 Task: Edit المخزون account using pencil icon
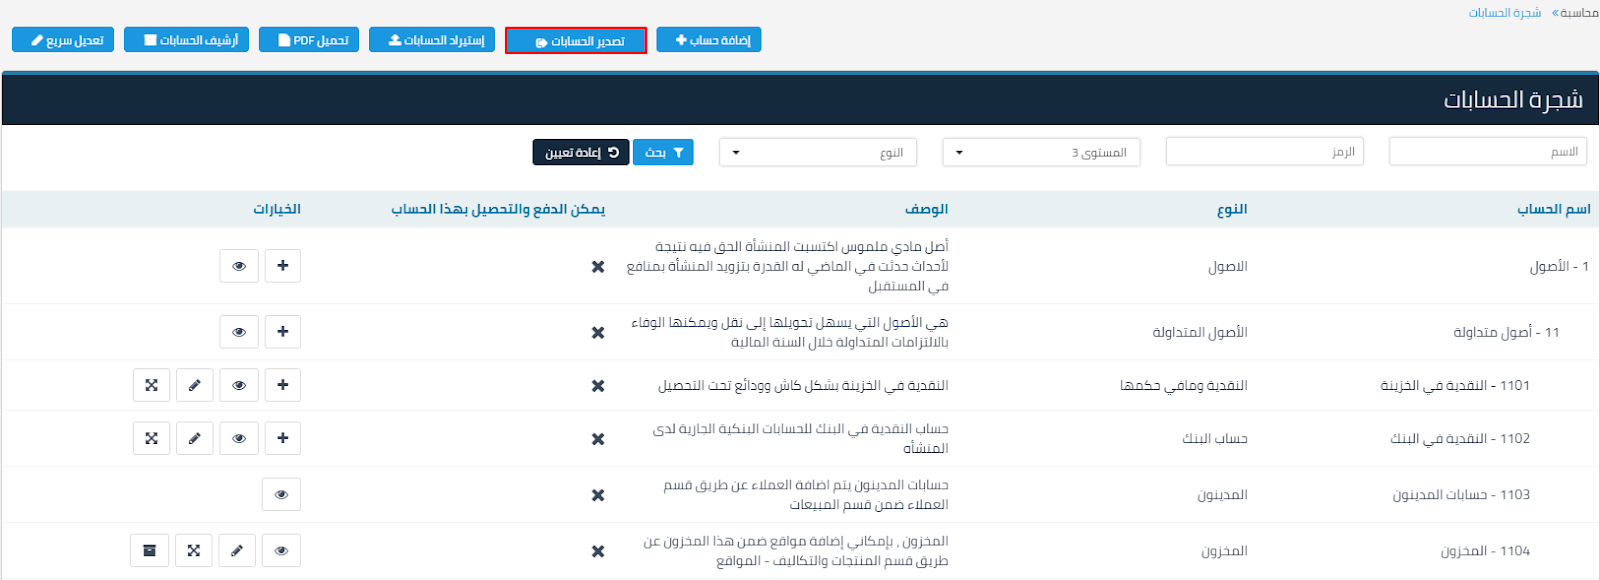point(237,551)
